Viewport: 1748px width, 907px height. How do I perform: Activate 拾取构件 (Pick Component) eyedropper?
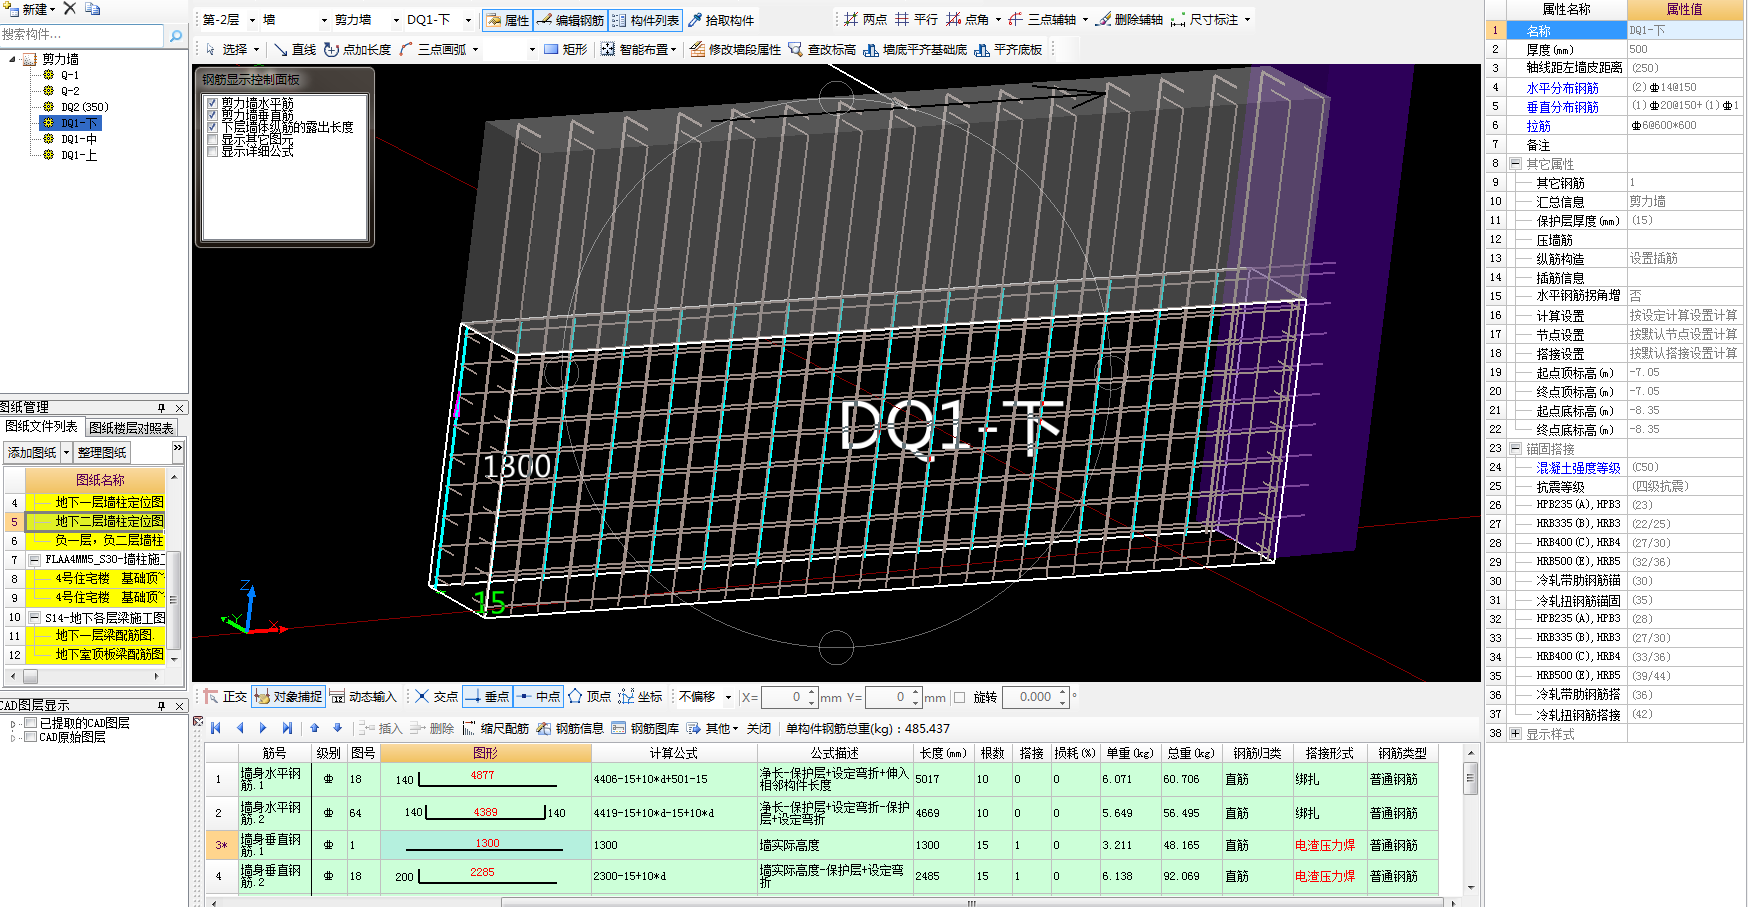pyautogui.click(x=721, y=20)
